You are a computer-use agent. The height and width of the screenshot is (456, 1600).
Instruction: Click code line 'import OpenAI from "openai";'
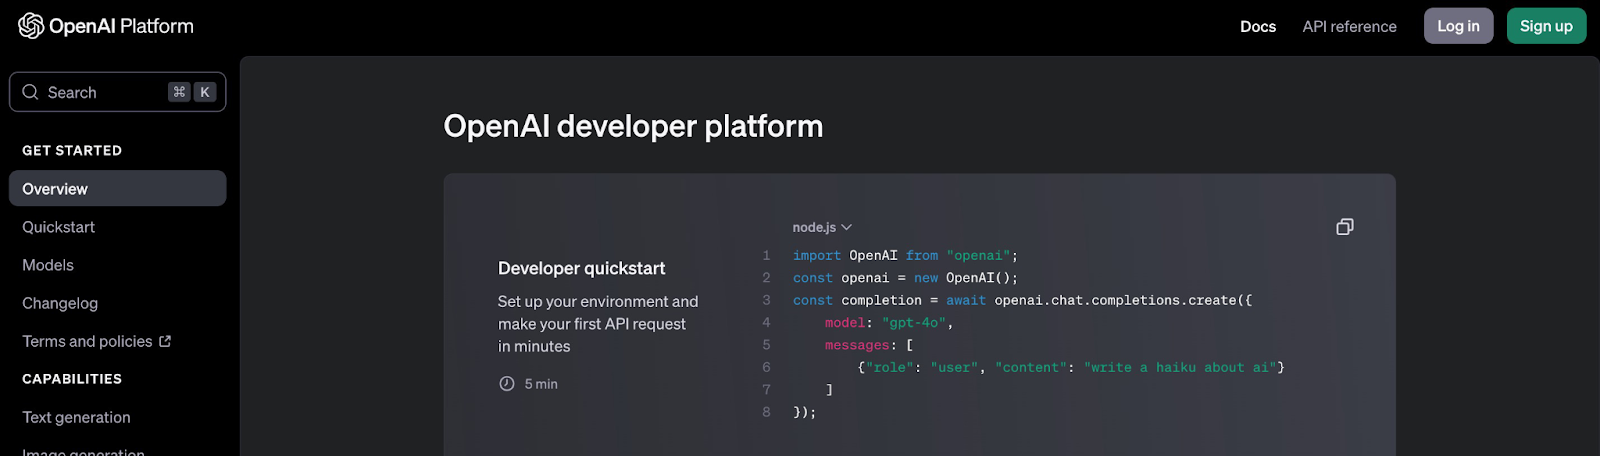[x=905, y=256]
